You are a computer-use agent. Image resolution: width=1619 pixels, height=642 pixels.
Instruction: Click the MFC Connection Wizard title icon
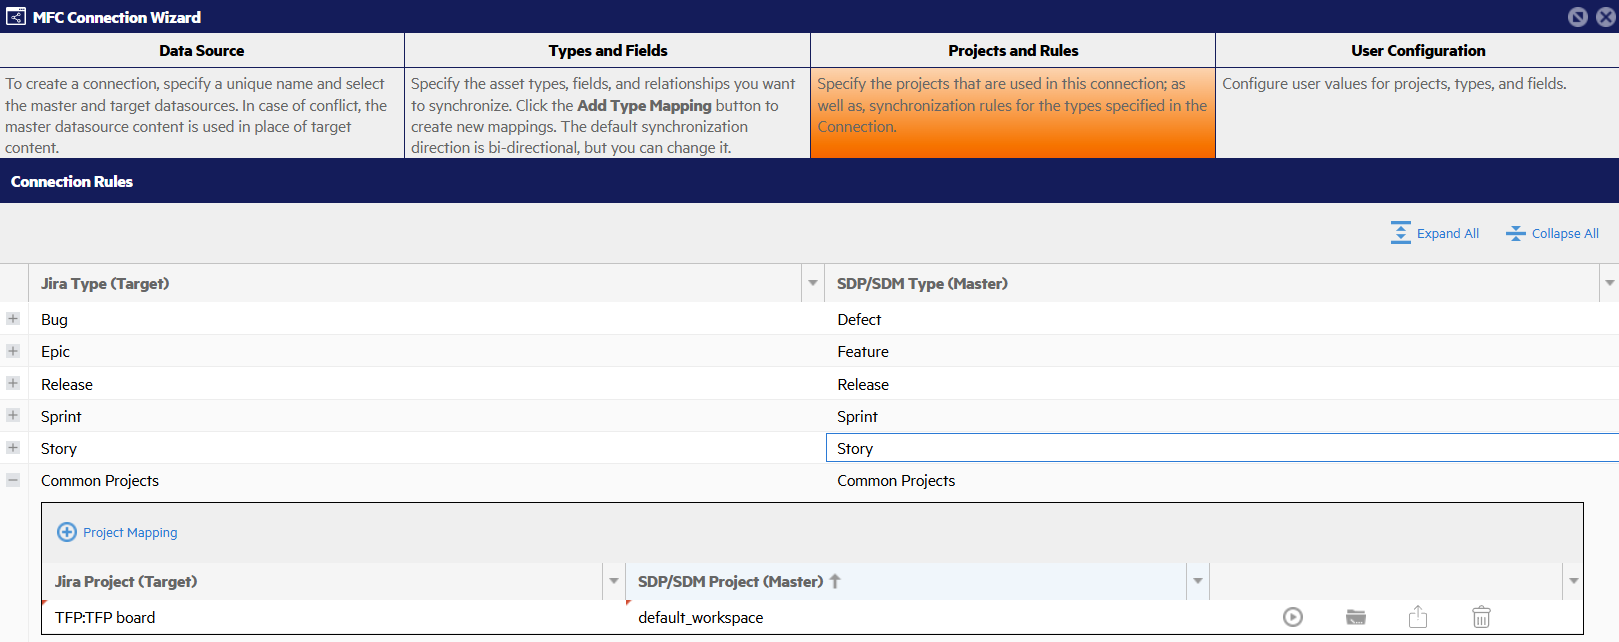click(16, 17)
